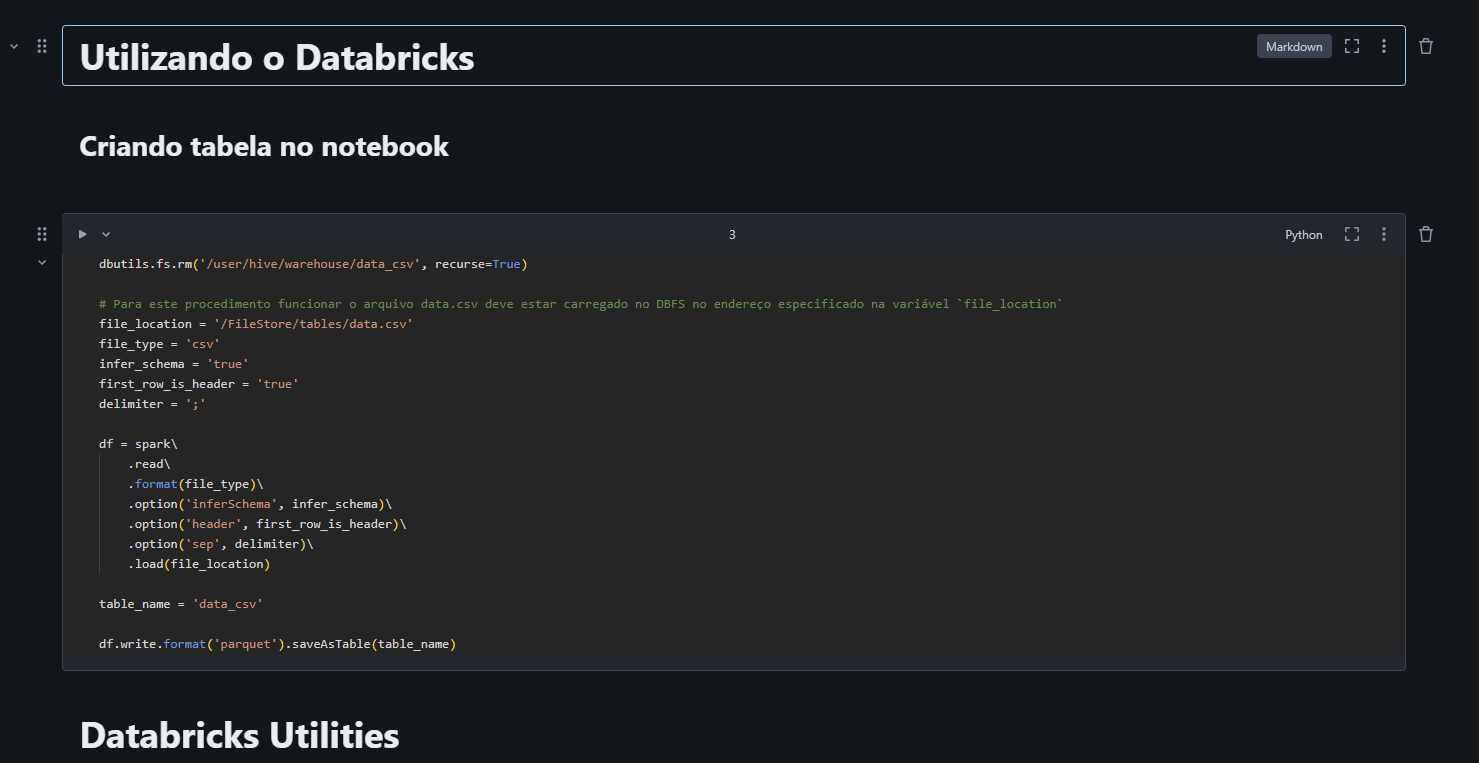This screenshot has width=1479, height=763.
Task: Change cell language from Python
Action: (1304, 235)
